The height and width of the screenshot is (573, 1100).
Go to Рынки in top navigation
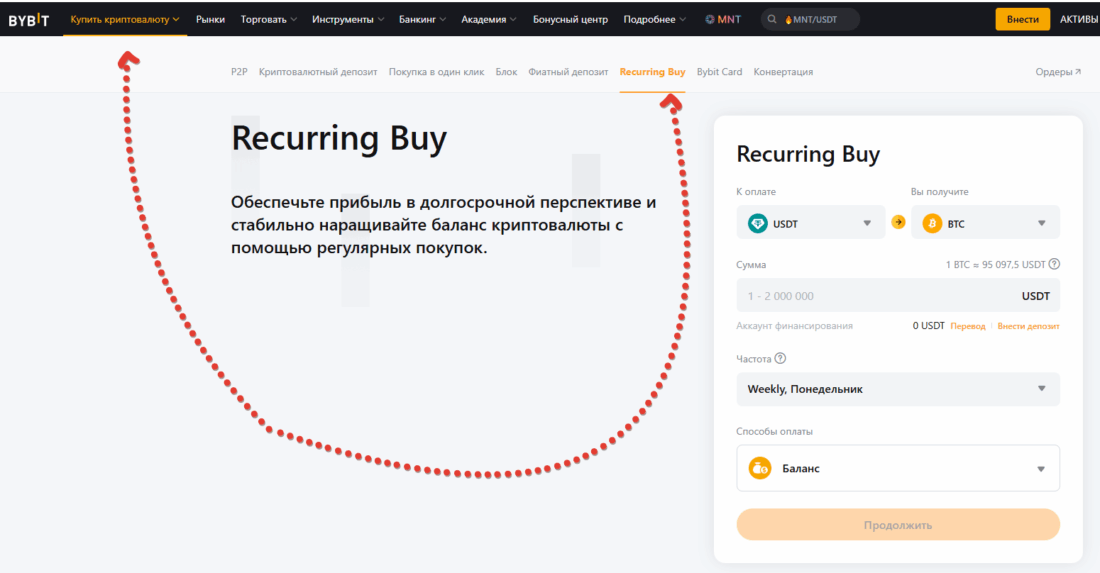point(210,20)
